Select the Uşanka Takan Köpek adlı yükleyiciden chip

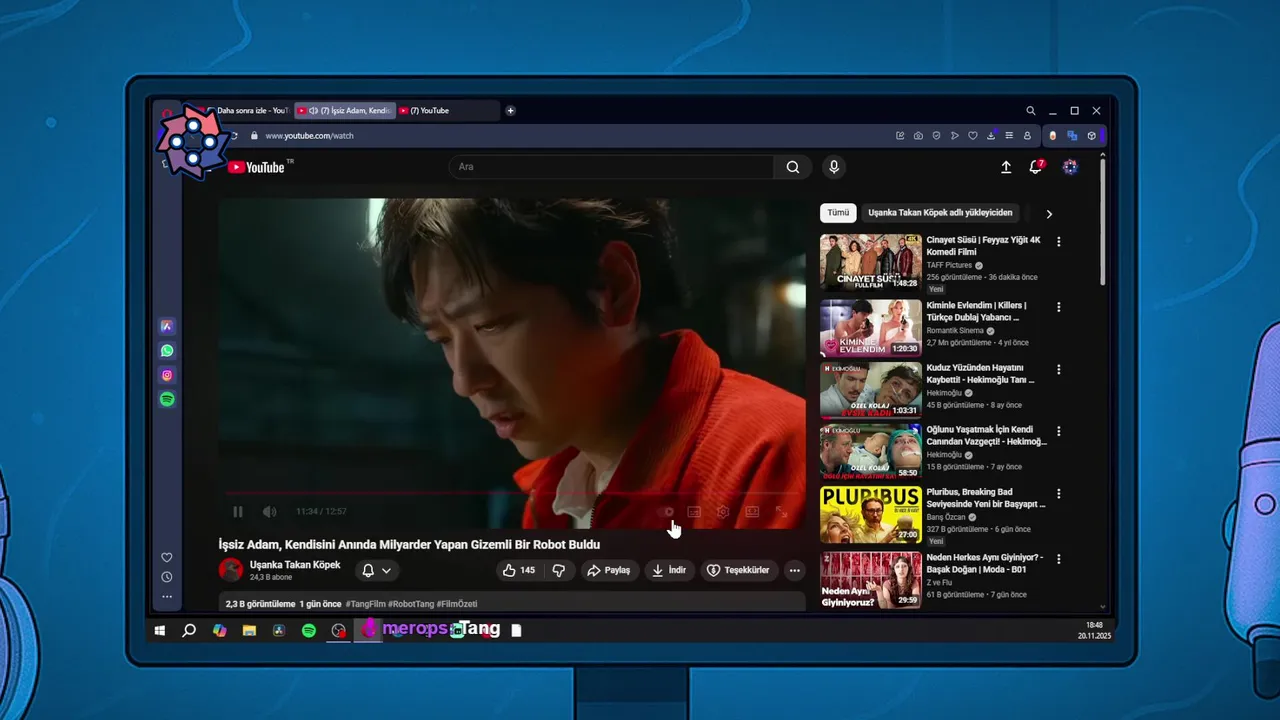(x=940, y=213)
